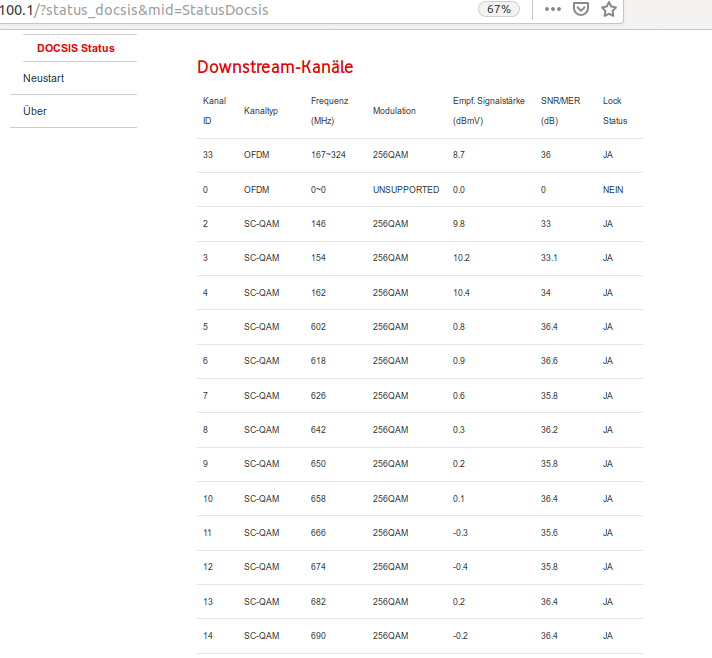Click the URL address bar text
This screenshot has height=658, width=712.
[134, 10]
